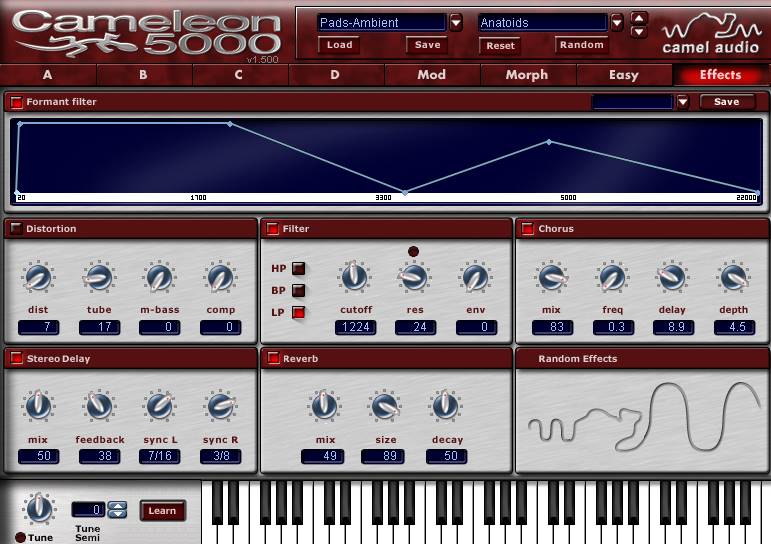Open Anatoids preset dropdown arrow
Screen dimensions: 771x544
(x=617, y=23)
